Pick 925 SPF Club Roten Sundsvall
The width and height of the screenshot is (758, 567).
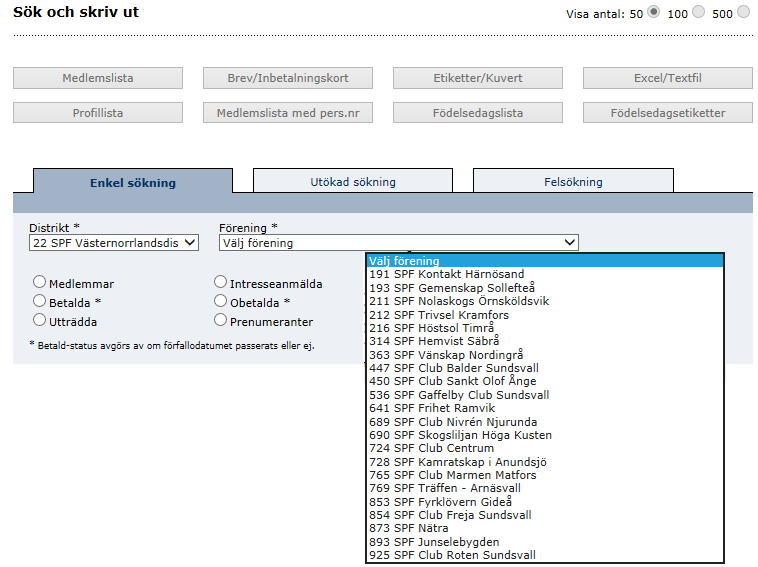pos(545,555)
